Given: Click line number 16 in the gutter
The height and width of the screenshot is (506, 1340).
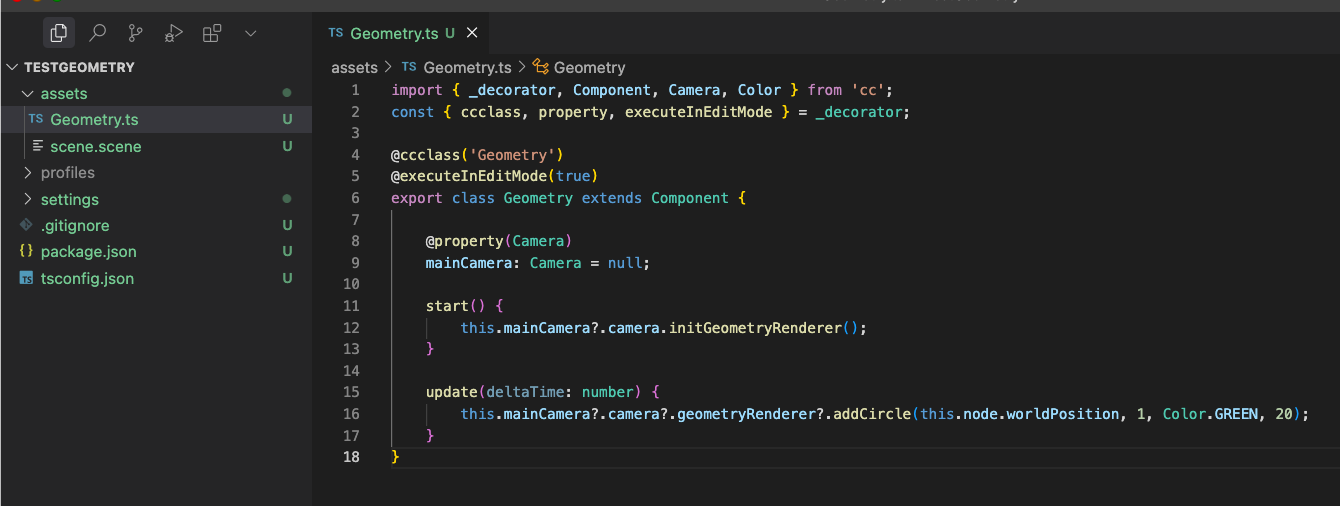Looking at the screenshot, I should (x=351, y=414).
